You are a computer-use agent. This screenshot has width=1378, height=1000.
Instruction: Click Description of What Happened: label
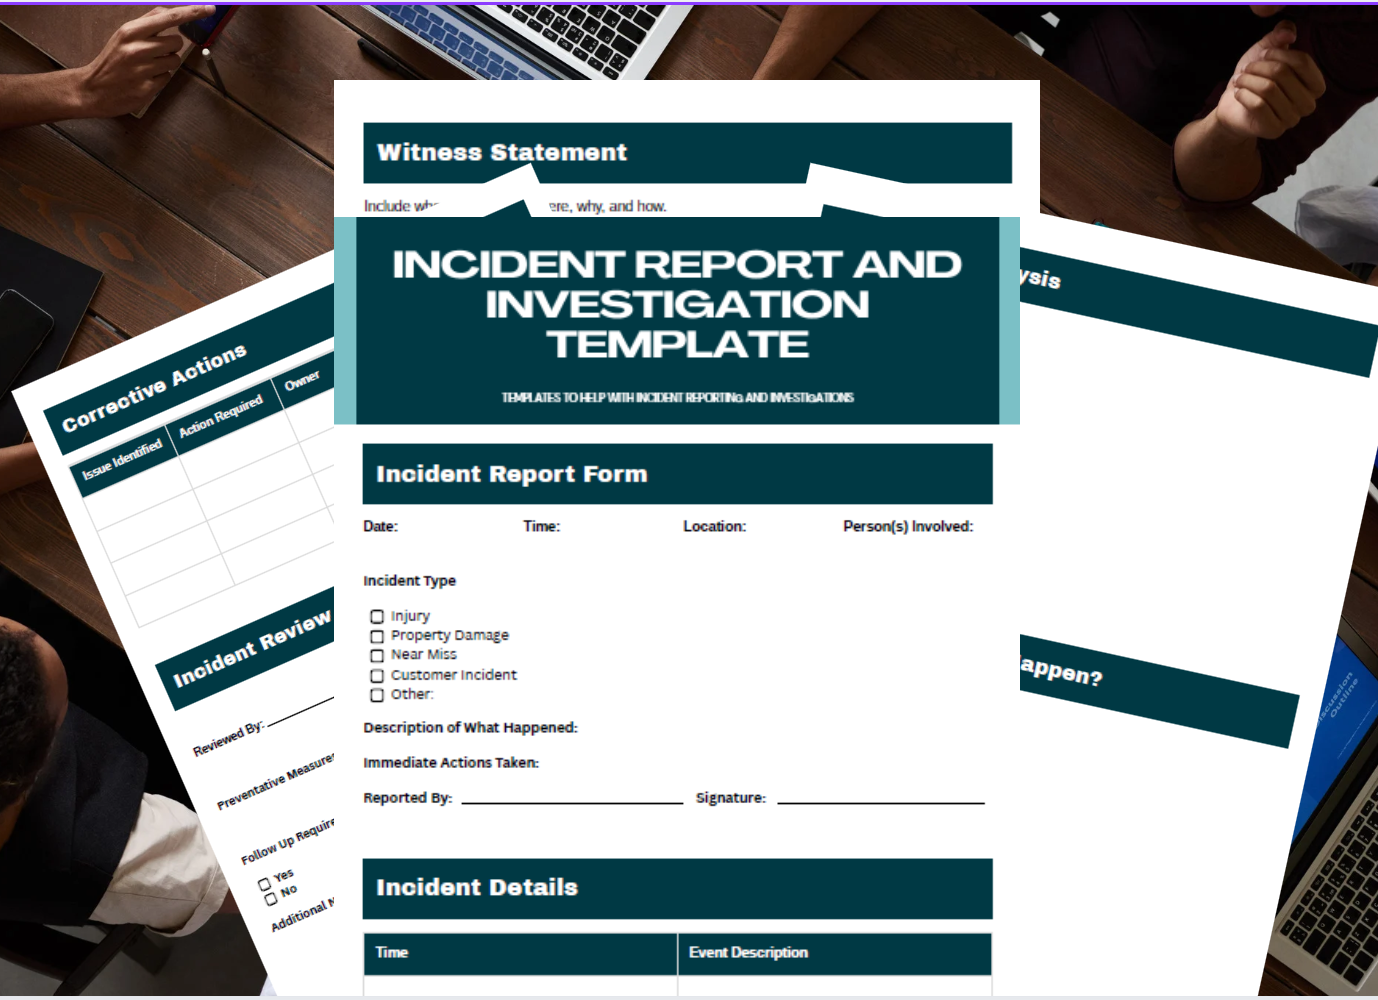pyautogui.click(x=470, y=728)
